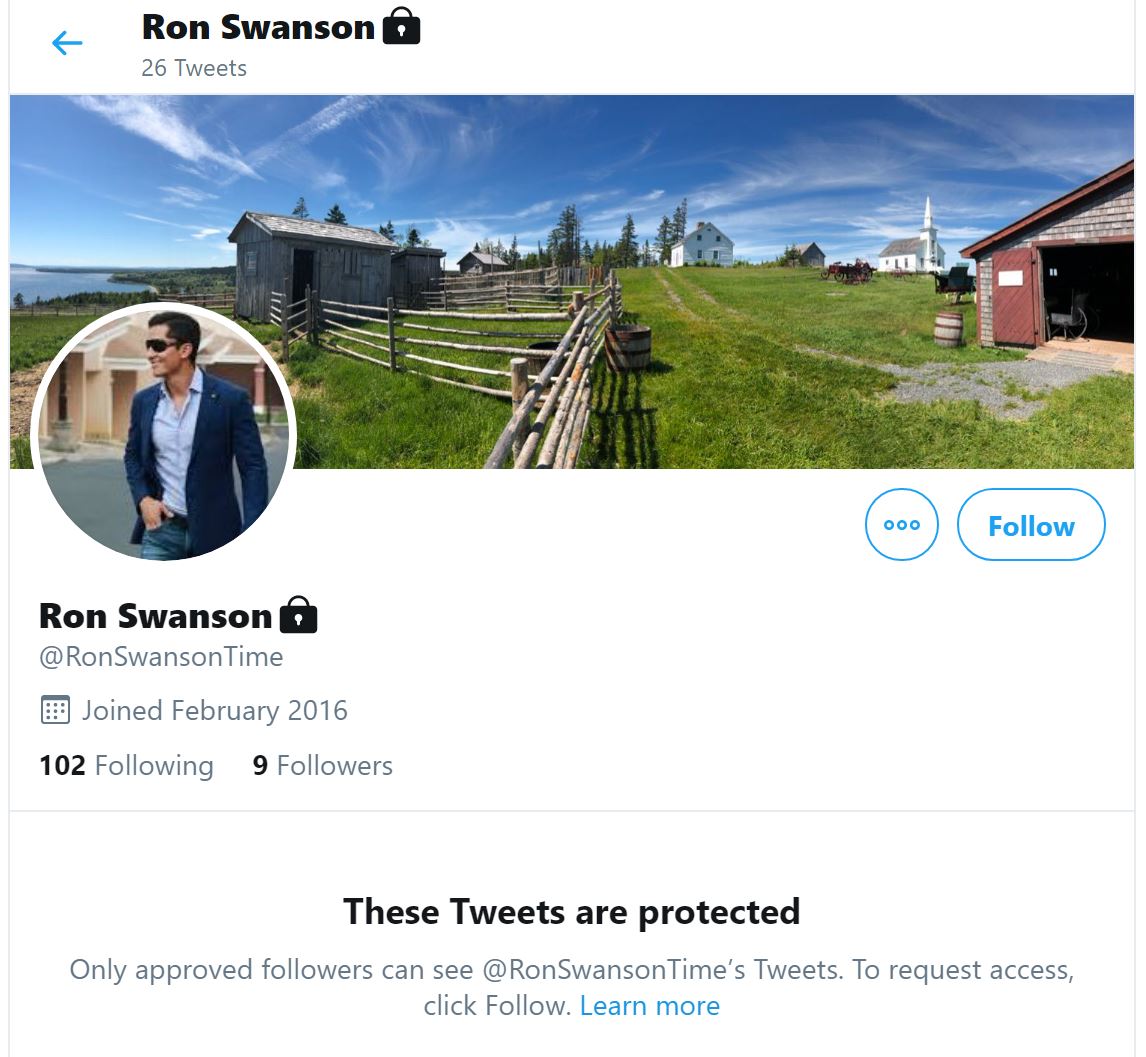1146x1057 pixels.
Task: Click the Ron Swanson title in top header
Action: click(258, 27)
